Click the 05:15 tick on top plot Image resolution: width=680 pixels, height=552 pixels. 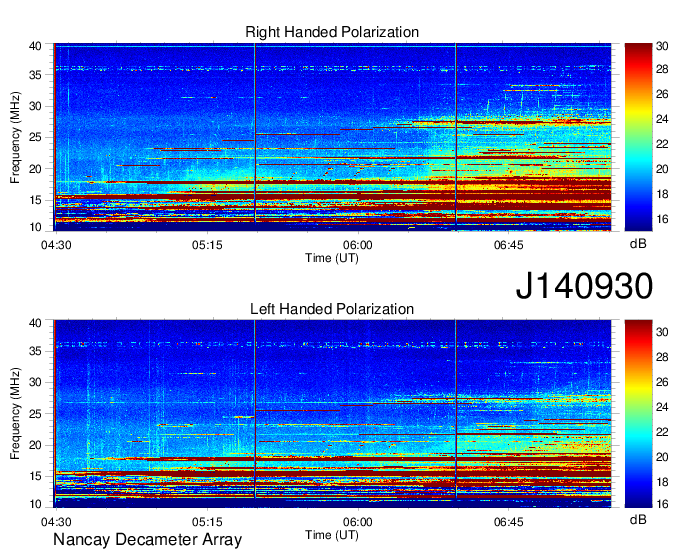(x=207, y=245)
